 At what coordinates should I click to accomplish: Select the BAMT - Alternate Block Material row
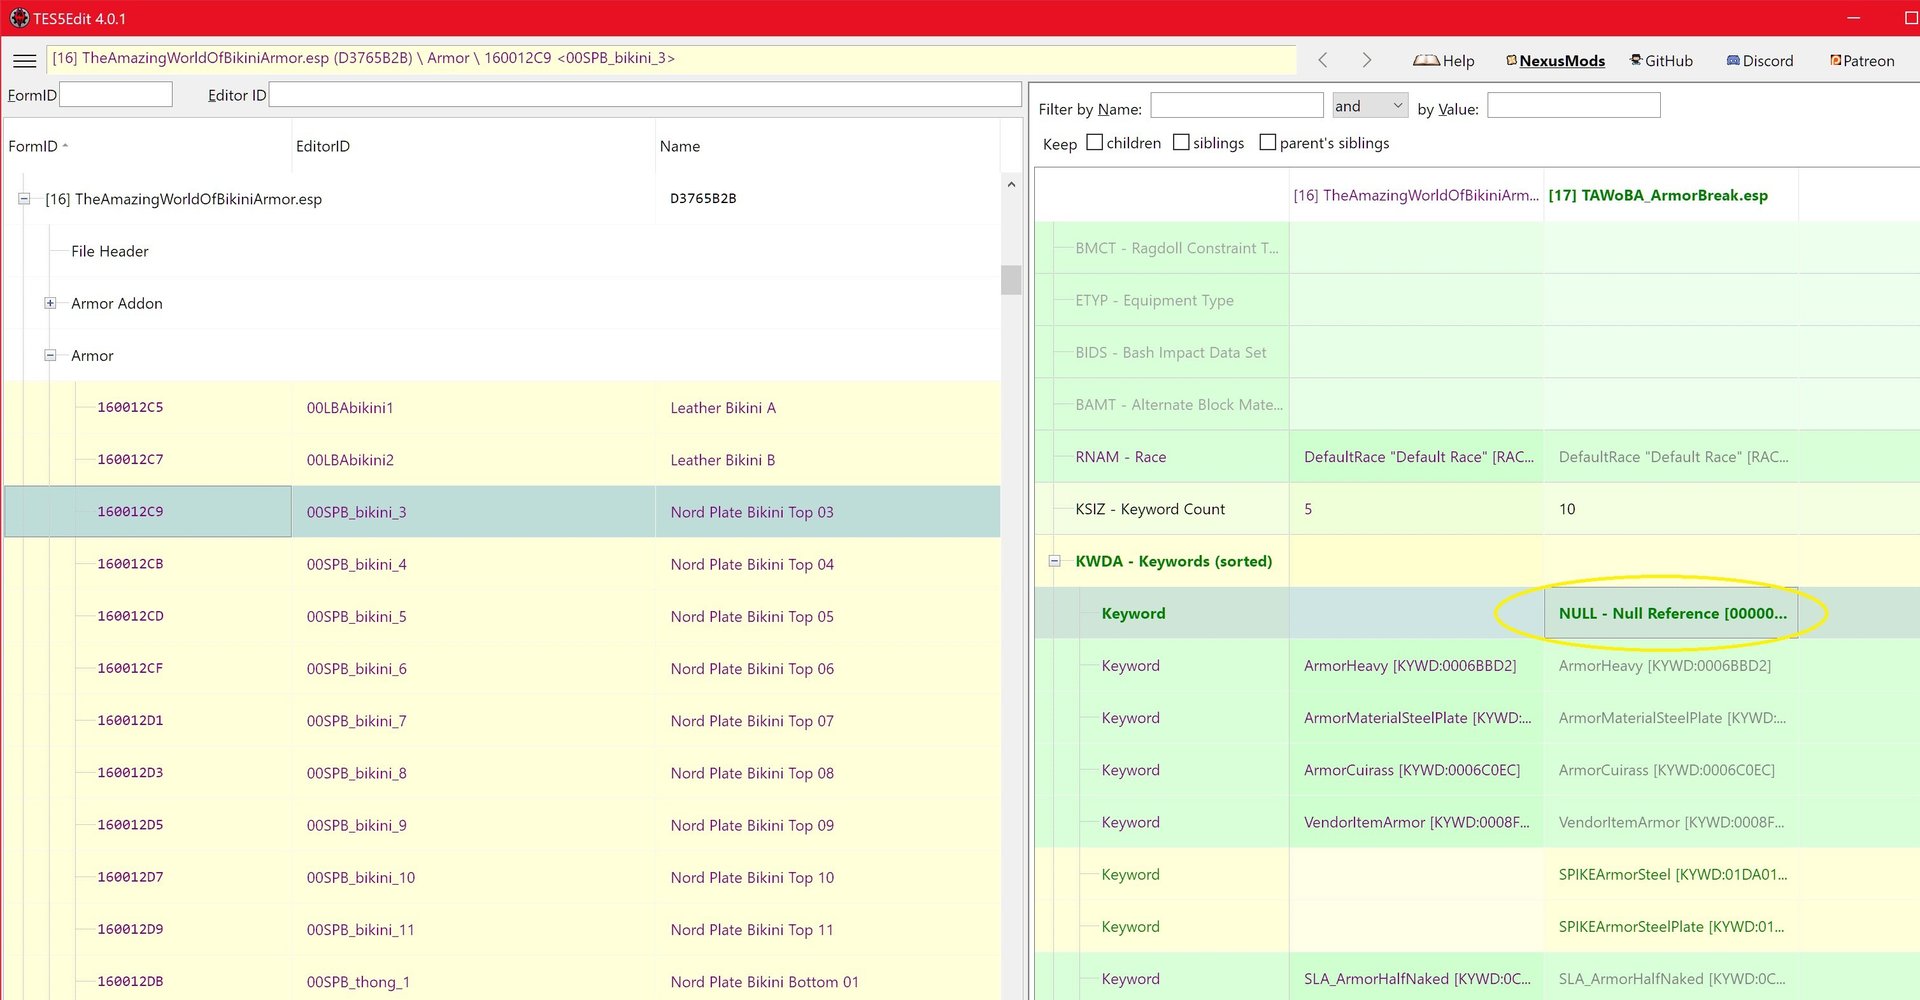[x=1179, y=404]
